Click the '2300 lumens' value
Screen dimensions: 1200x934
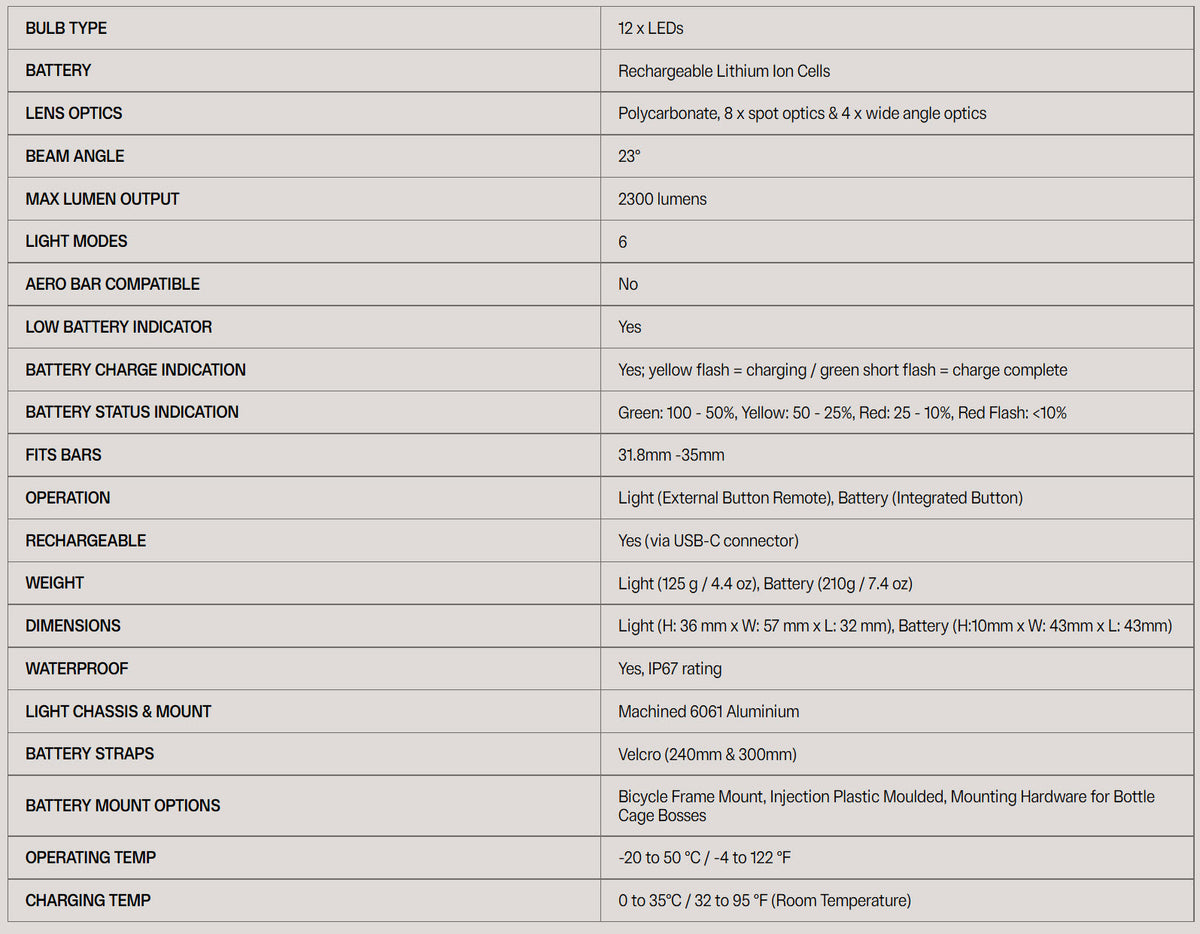(x=662, y=199)
